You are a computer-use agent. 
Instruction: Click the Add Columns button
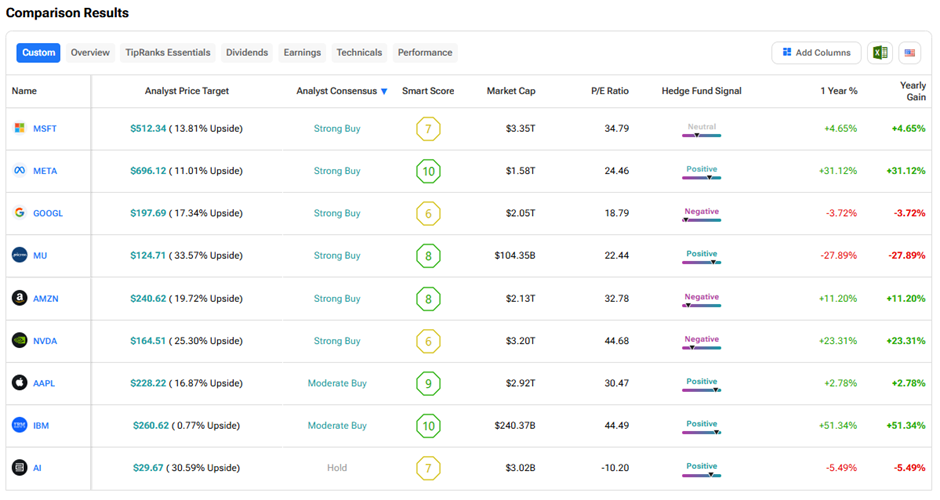[x=817, y=53]
